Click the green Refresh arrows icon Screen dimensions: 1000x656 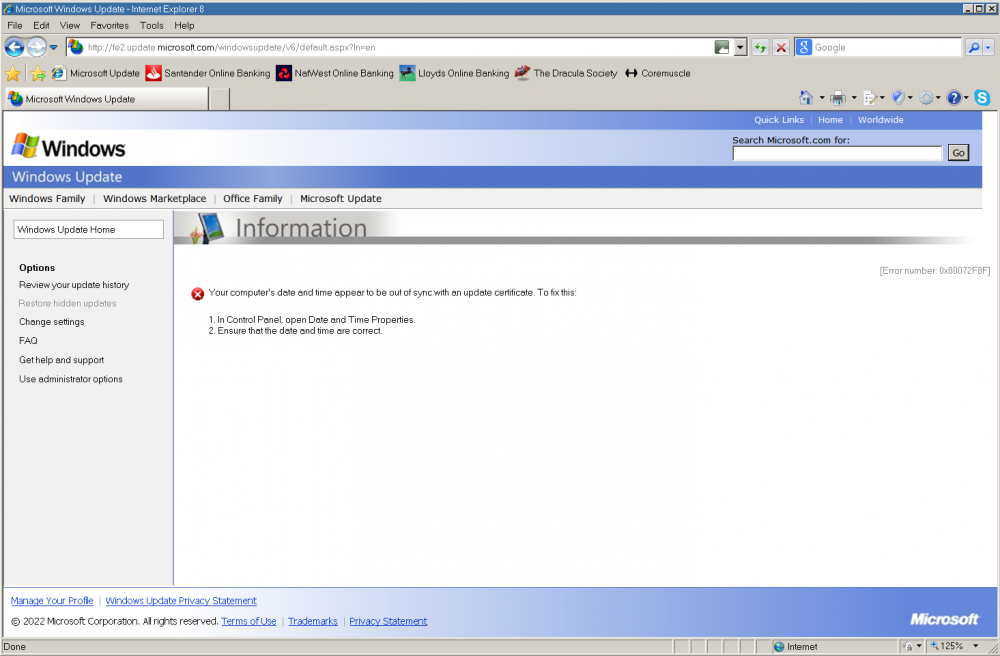pyautogui.click(x=760, y=47)
